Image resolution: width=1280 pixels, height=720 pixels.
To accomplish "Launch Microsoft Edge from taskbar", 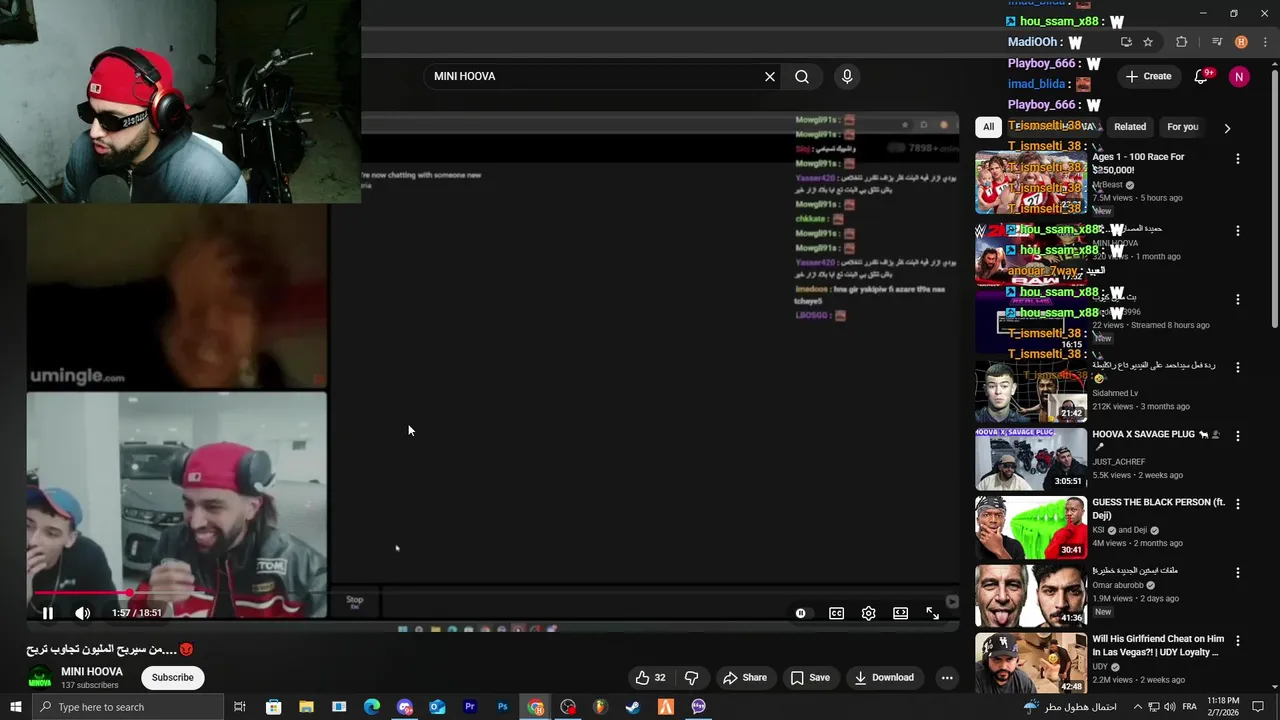I will point(372,707).
